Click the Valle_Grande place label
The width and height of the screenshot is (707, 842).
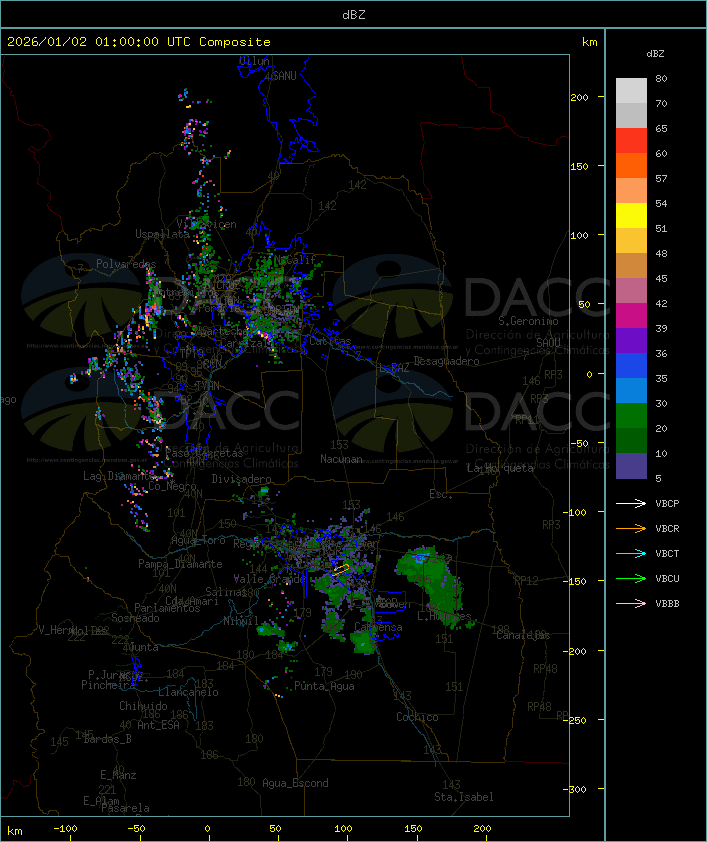269,579
